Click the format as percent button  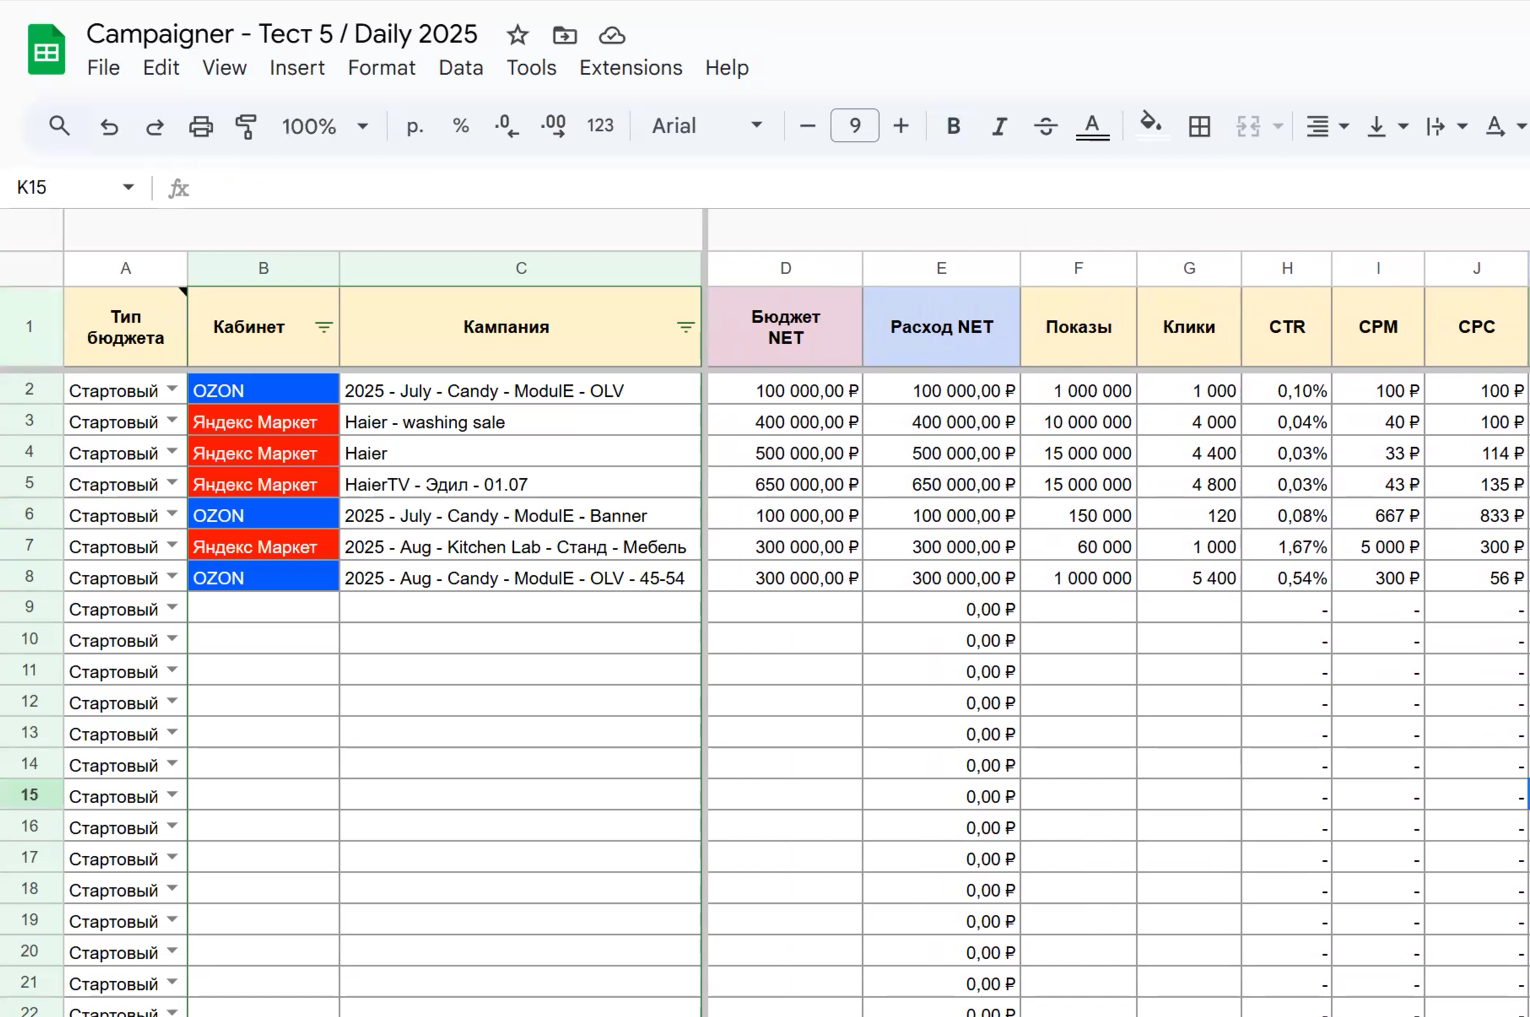tap(460, 126)
